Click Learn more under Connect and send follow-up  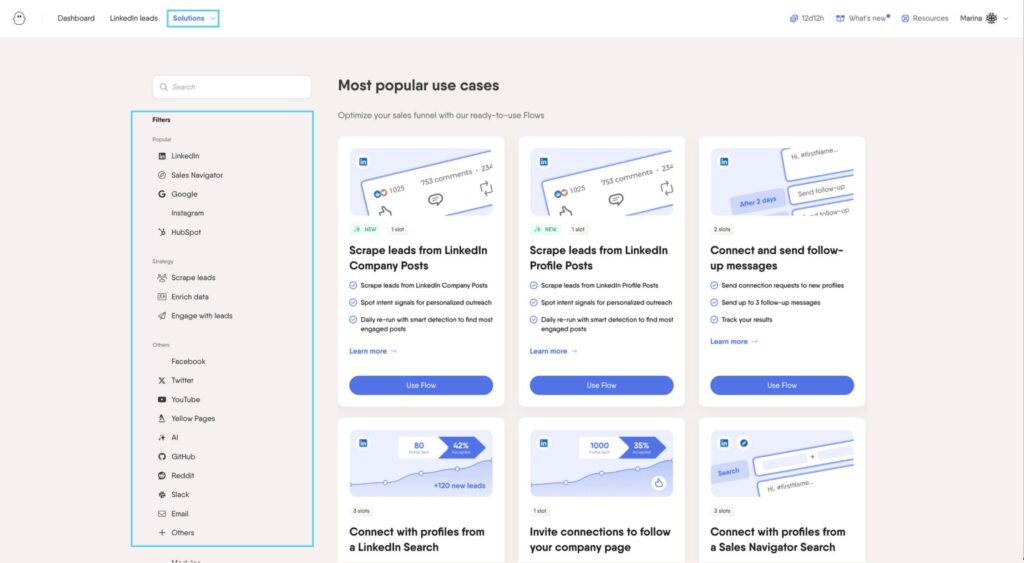[734, 342]
